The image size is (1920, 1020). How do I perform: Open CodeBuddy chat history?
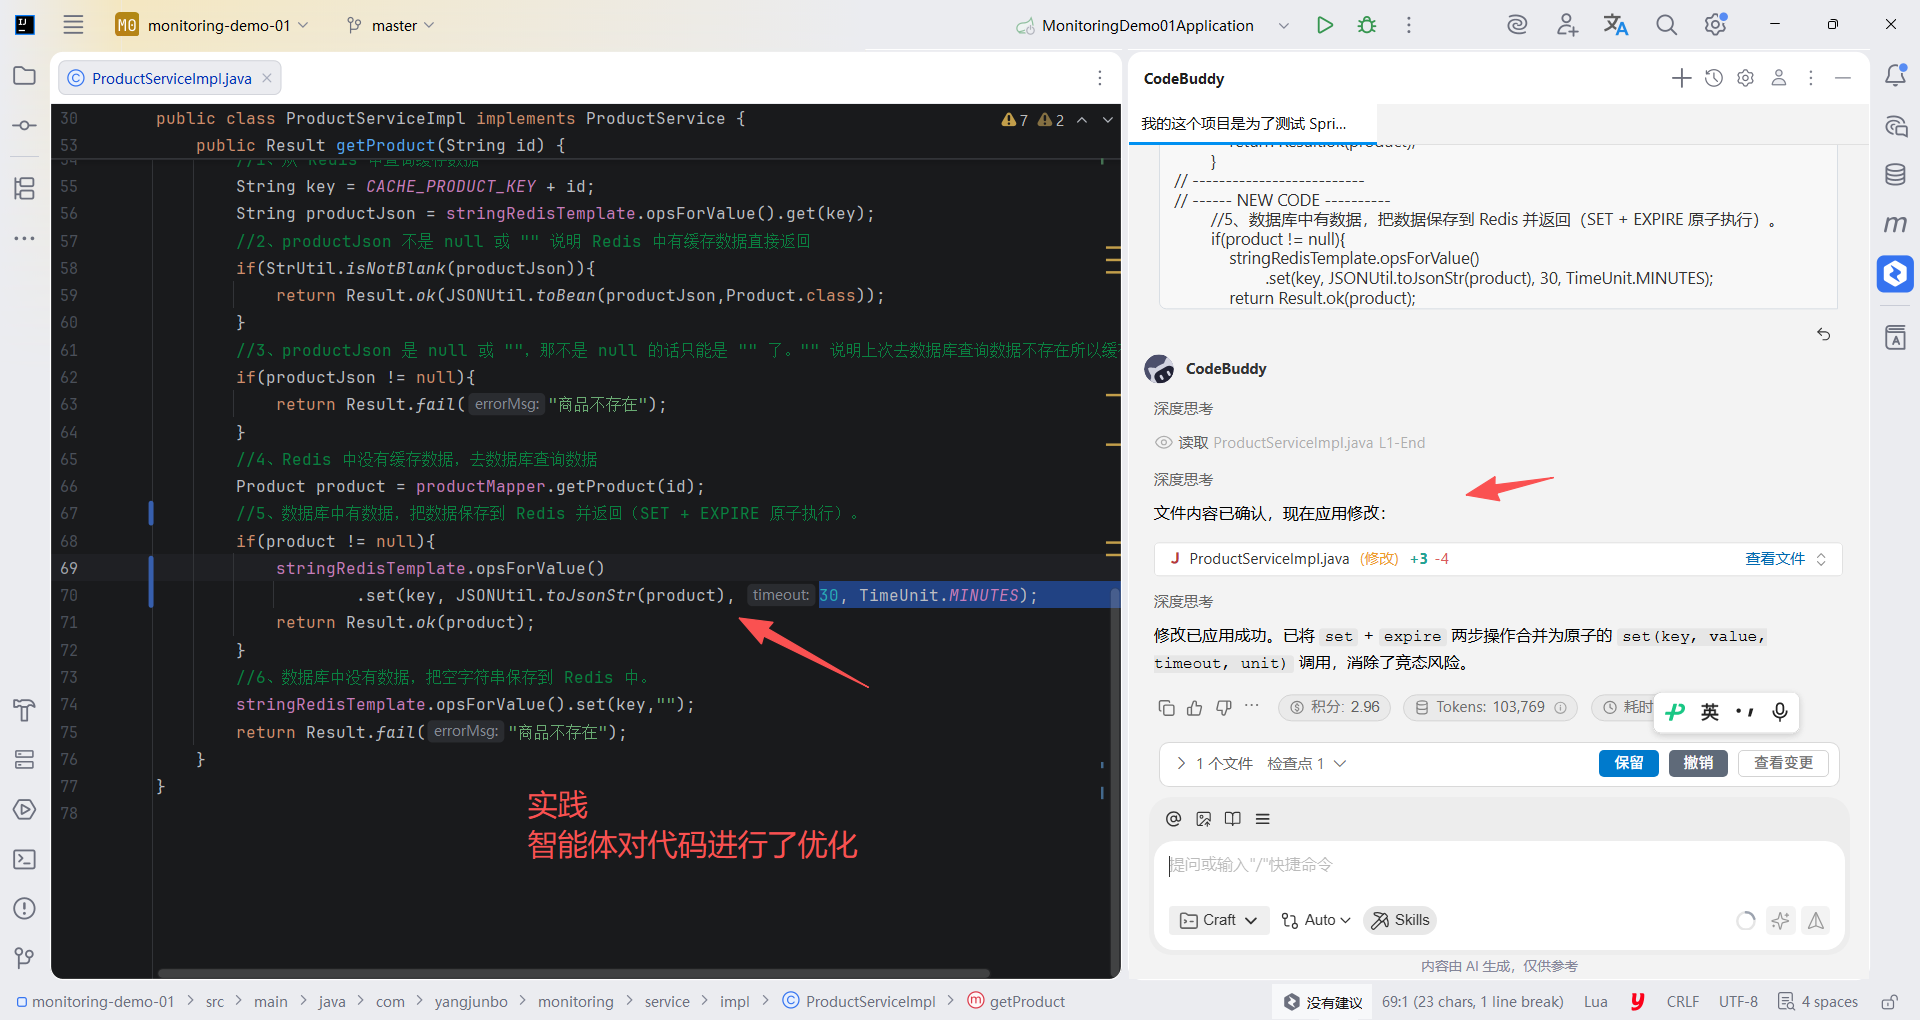(1714, 78)
